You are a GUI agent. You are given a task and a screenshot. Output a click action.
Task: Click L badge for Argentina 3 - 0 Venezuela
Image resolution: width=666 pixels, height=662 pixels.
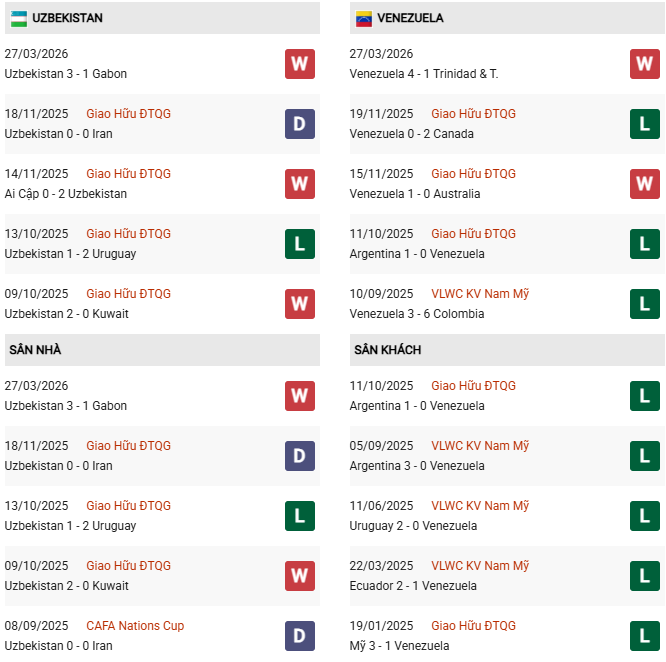click(x=645, y=456)
